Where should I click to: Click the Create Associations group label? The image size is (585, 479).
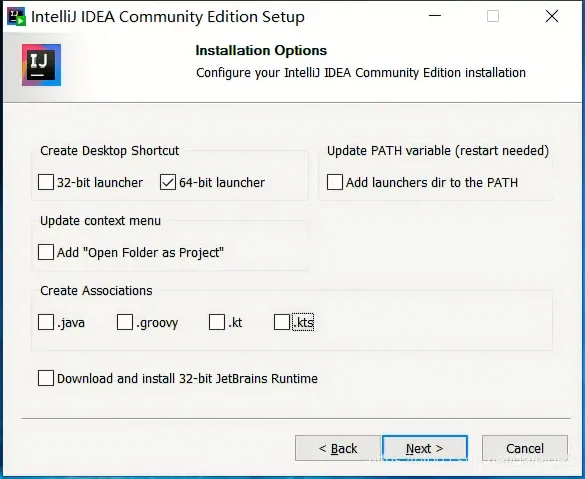tap(96, 291)
